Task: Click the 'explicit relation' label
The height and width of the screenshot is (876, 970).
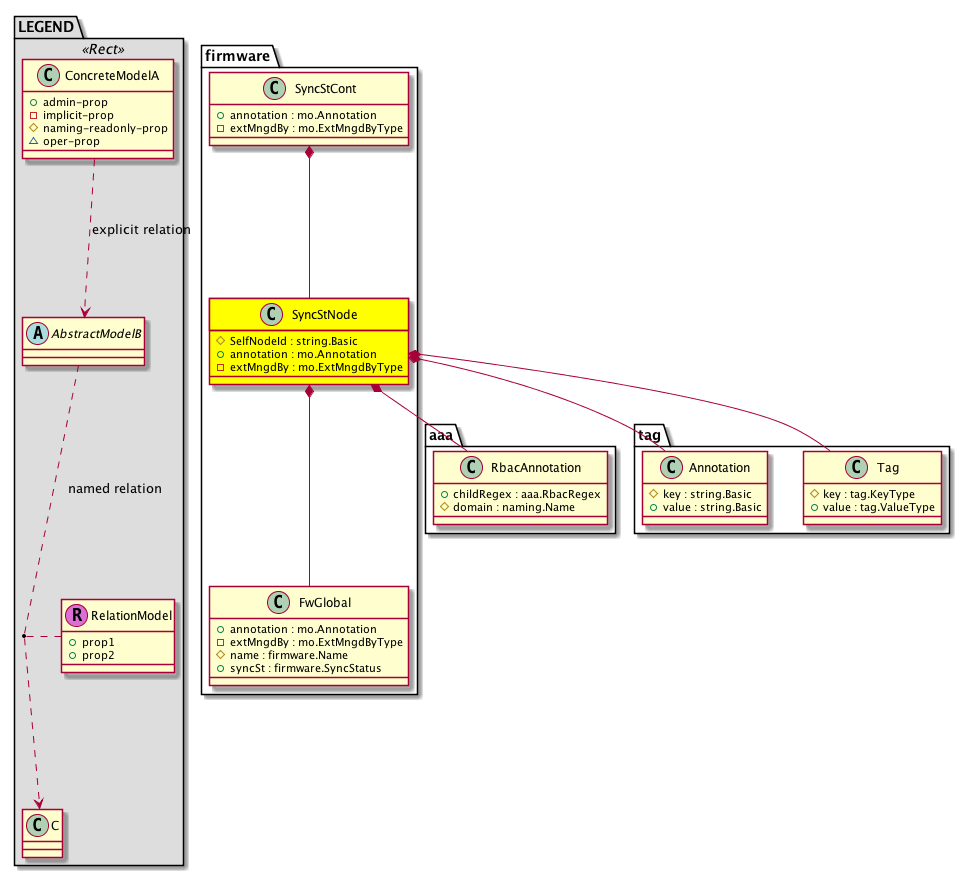Action: [x=140, y=230]
